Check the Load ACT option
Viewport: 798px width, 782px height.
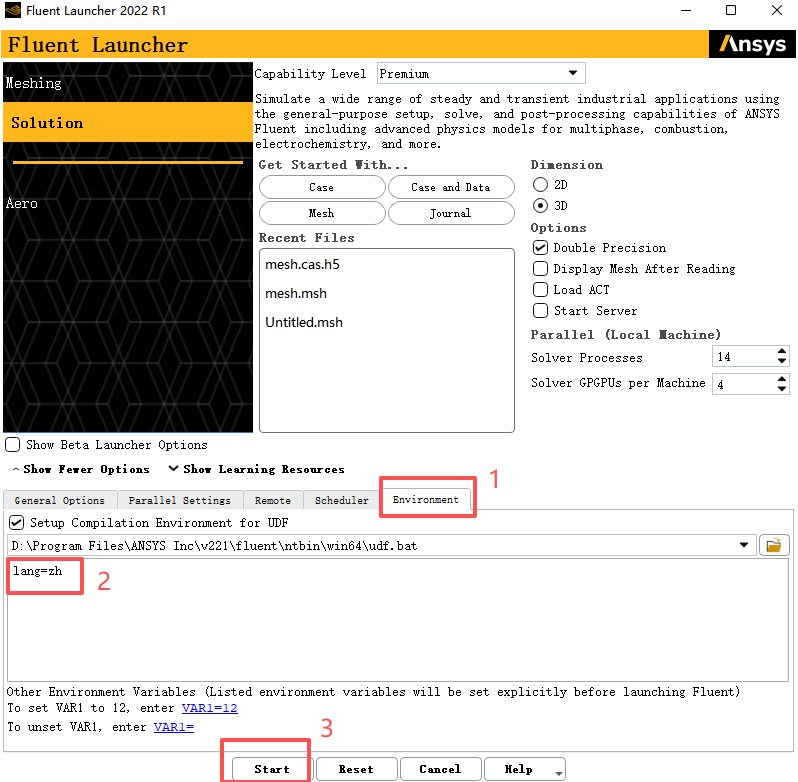click(x=540, y=289)
